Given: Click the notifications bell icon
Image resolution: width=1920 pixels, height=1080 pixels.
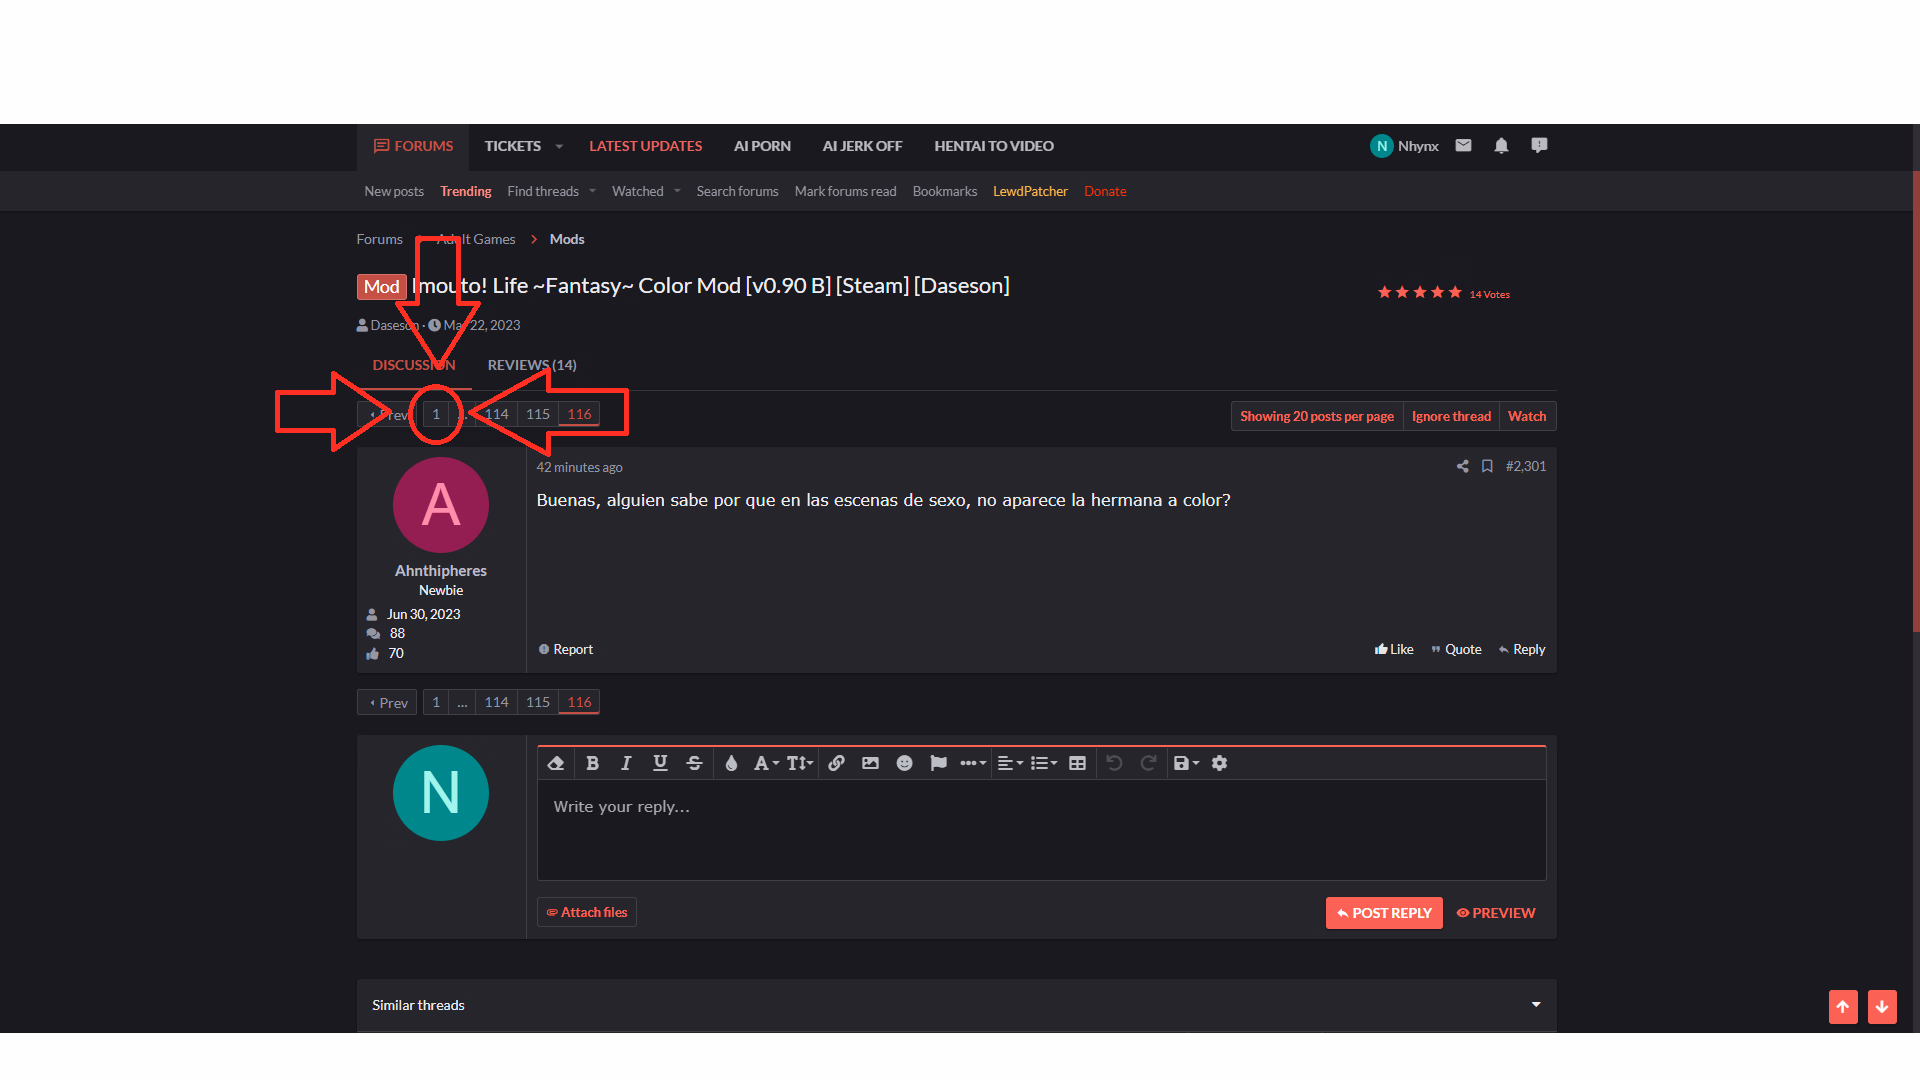Looking at the screenshot, I should (x=1501, y=146).
